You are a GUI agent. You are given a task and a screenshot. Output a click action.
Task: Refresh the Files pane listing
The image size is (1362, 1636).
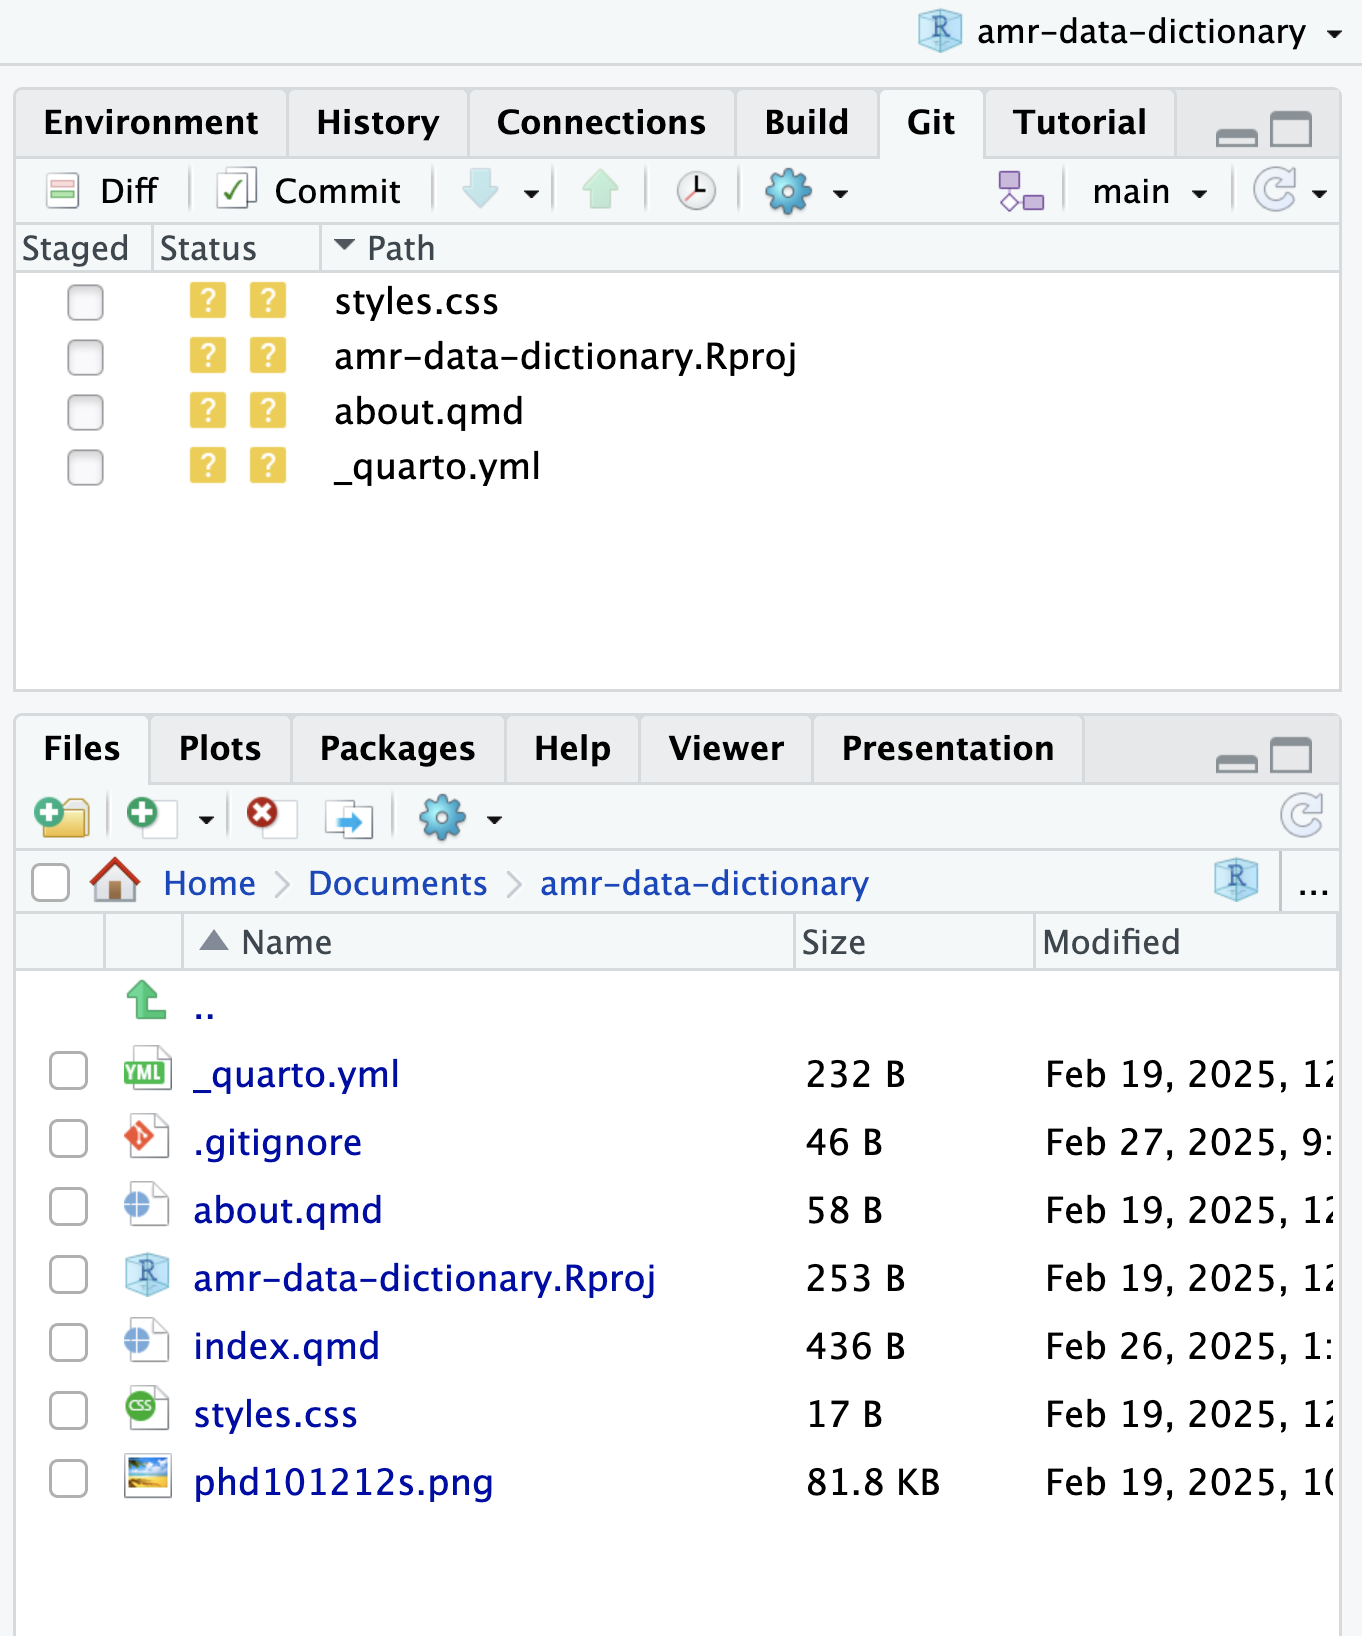click(1302, 815)
